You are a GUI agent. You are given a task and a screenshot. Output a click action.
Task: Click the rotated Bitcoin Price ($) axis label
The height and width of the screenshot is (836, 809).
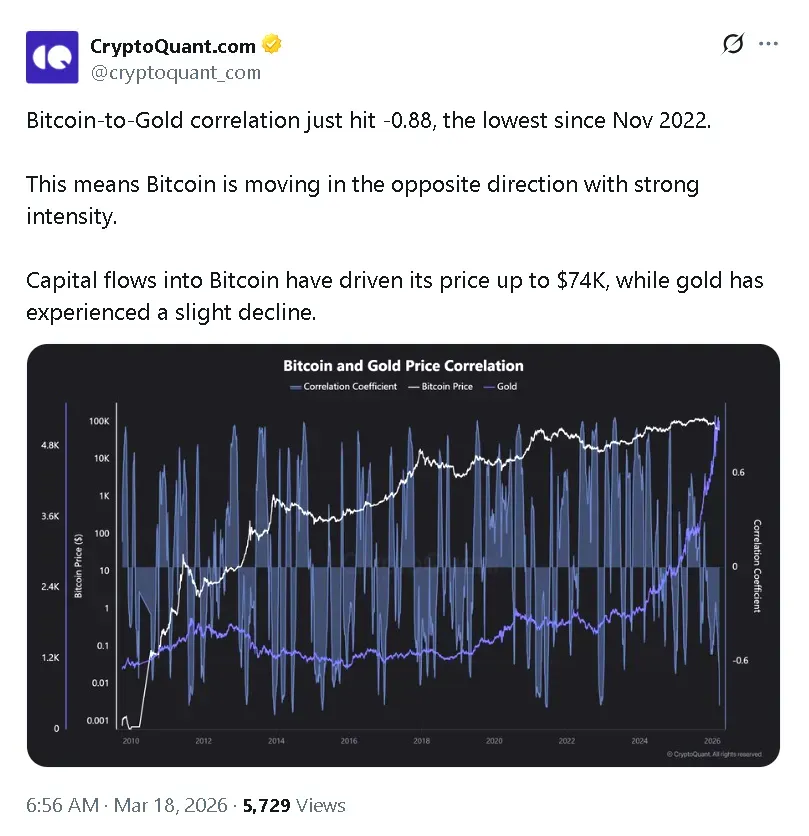[x=79, y=566]
